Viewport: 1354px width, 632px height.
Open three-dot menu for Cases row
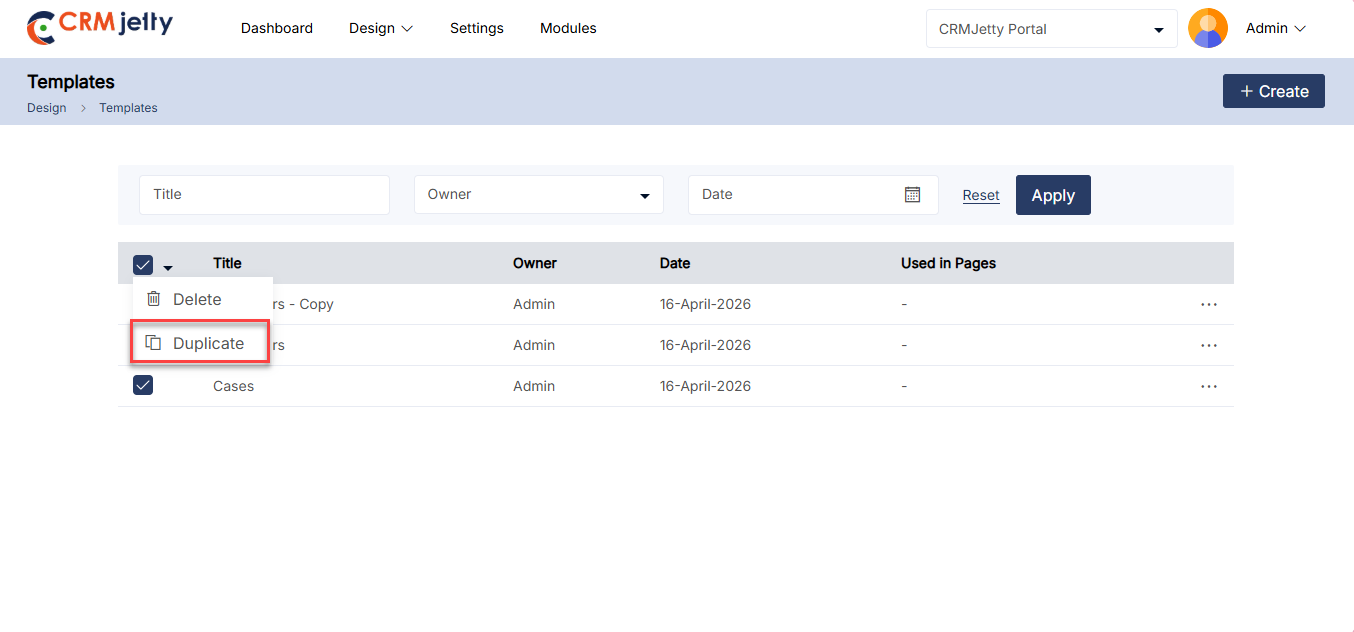[x=1208, y=386]
